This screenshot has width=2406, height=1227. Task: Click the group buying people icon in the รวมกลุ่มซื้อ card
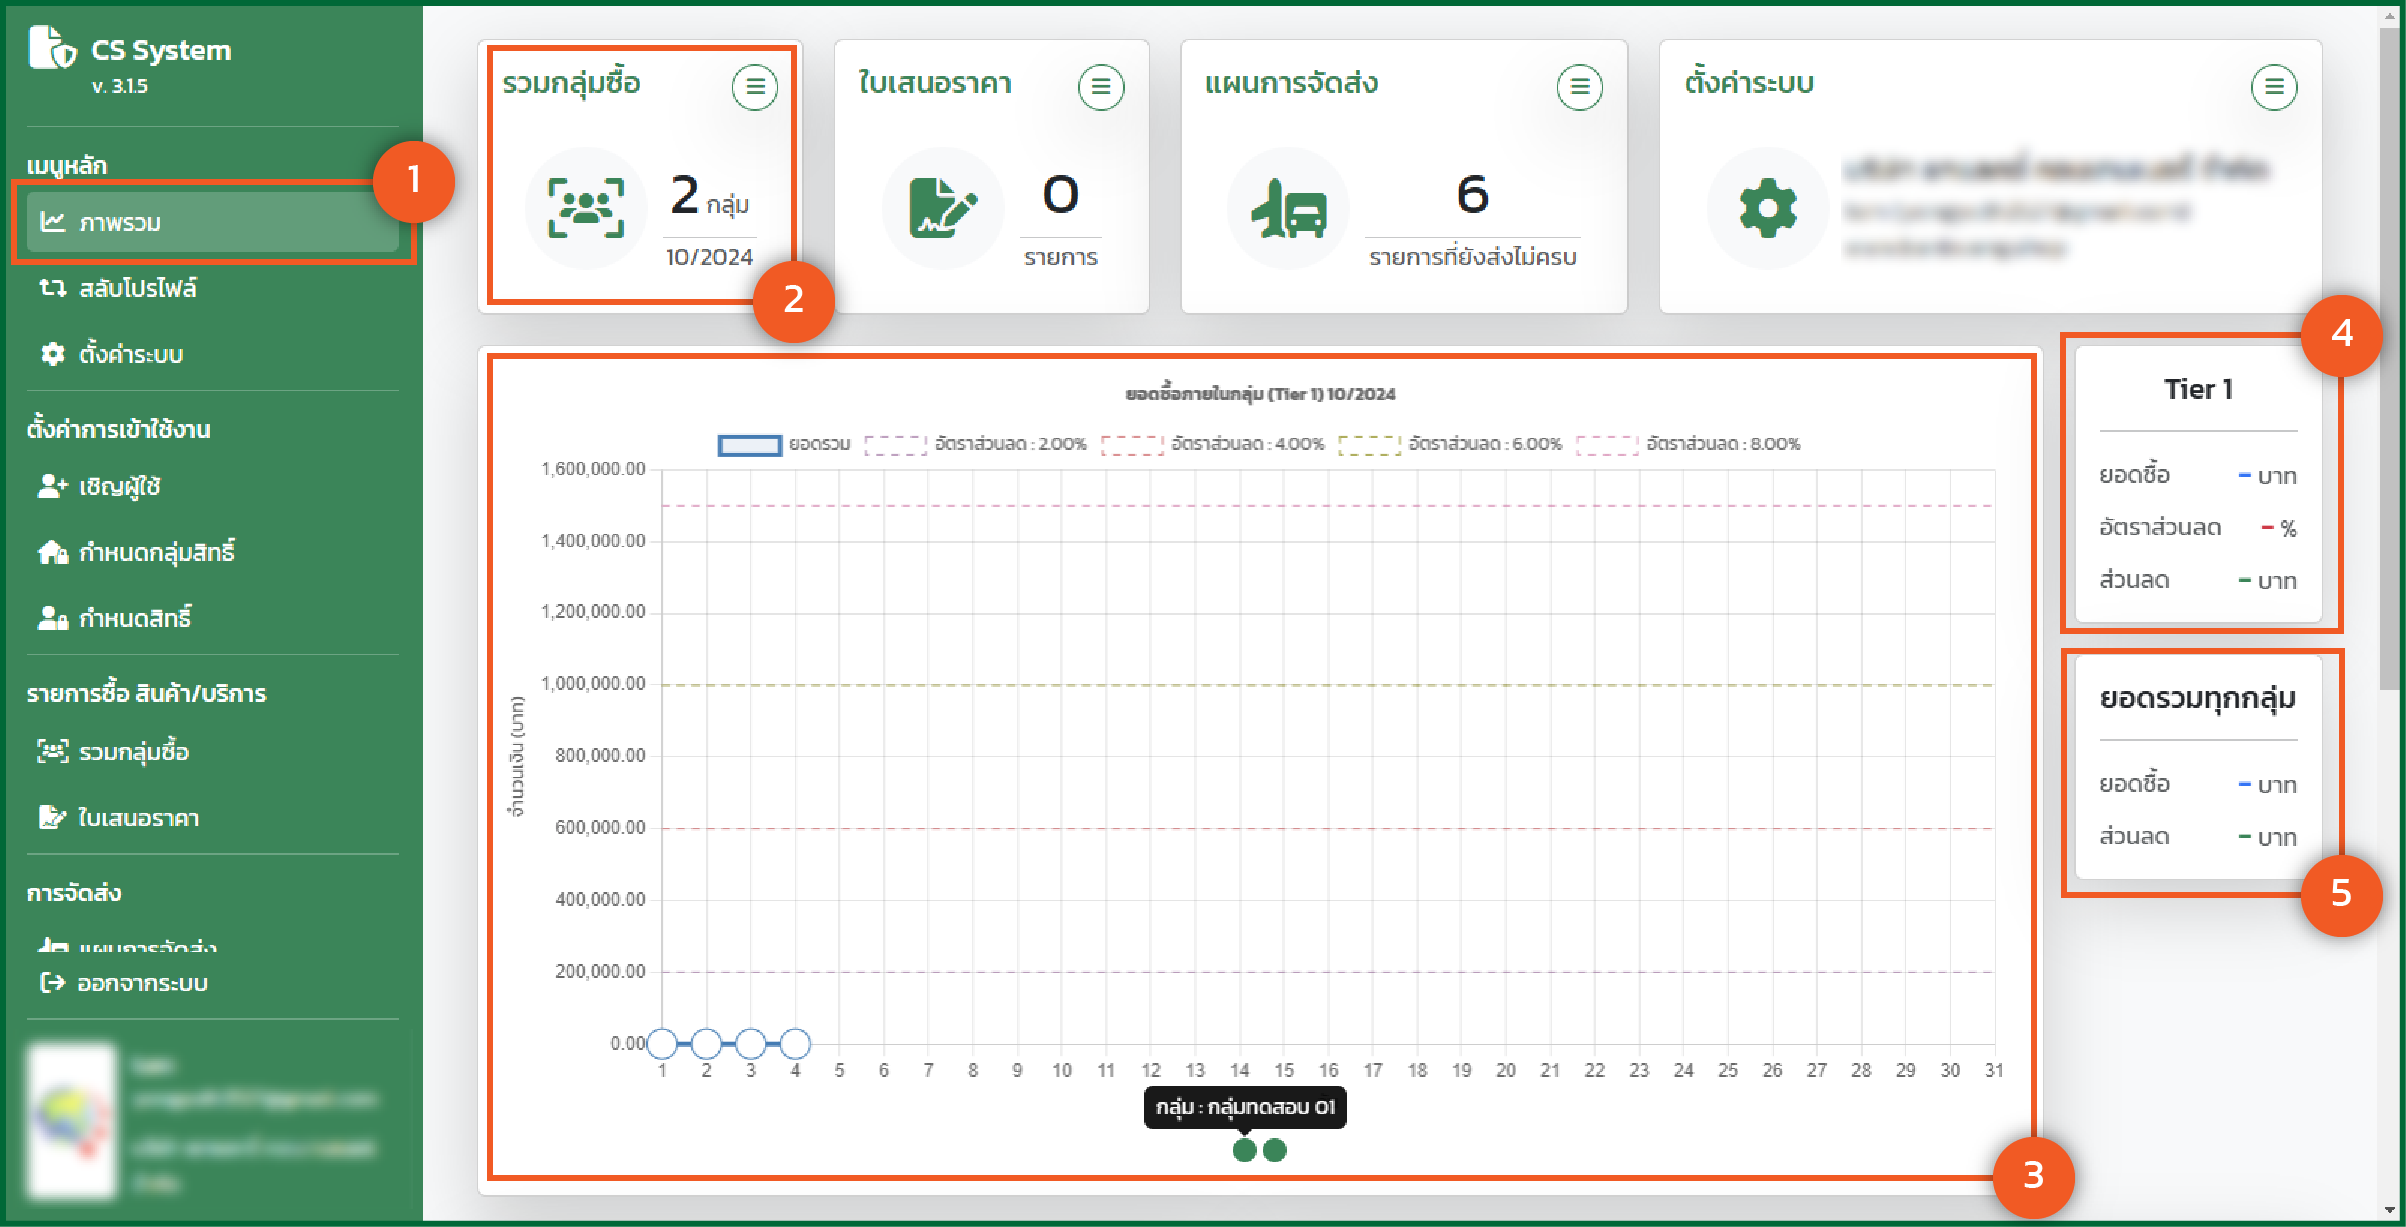[586, 208]
